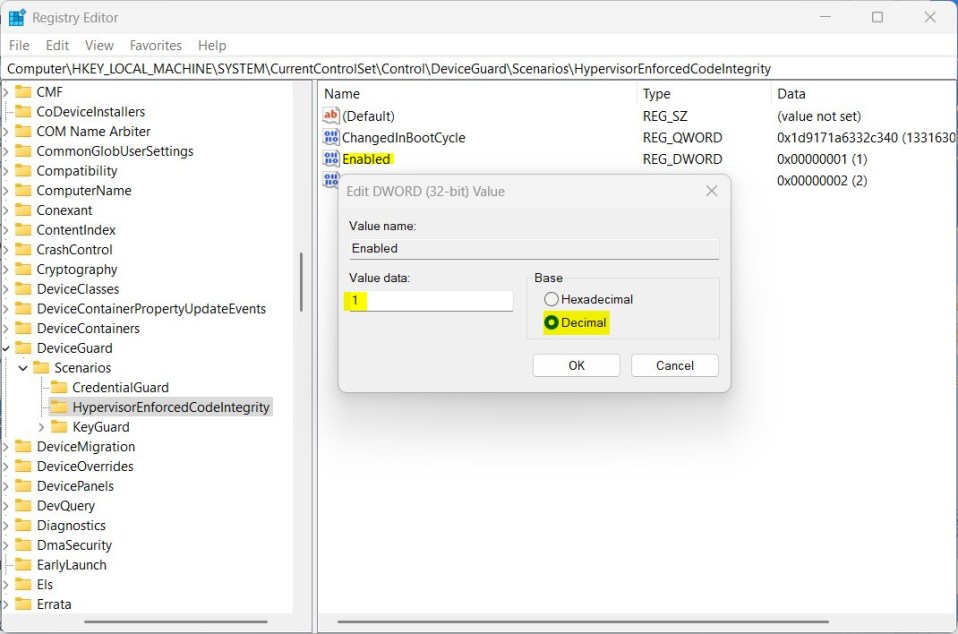This screenshot has width=958, height=634.
Task: Click the Conexant folder icon
Action: click(x=23, y=210)
